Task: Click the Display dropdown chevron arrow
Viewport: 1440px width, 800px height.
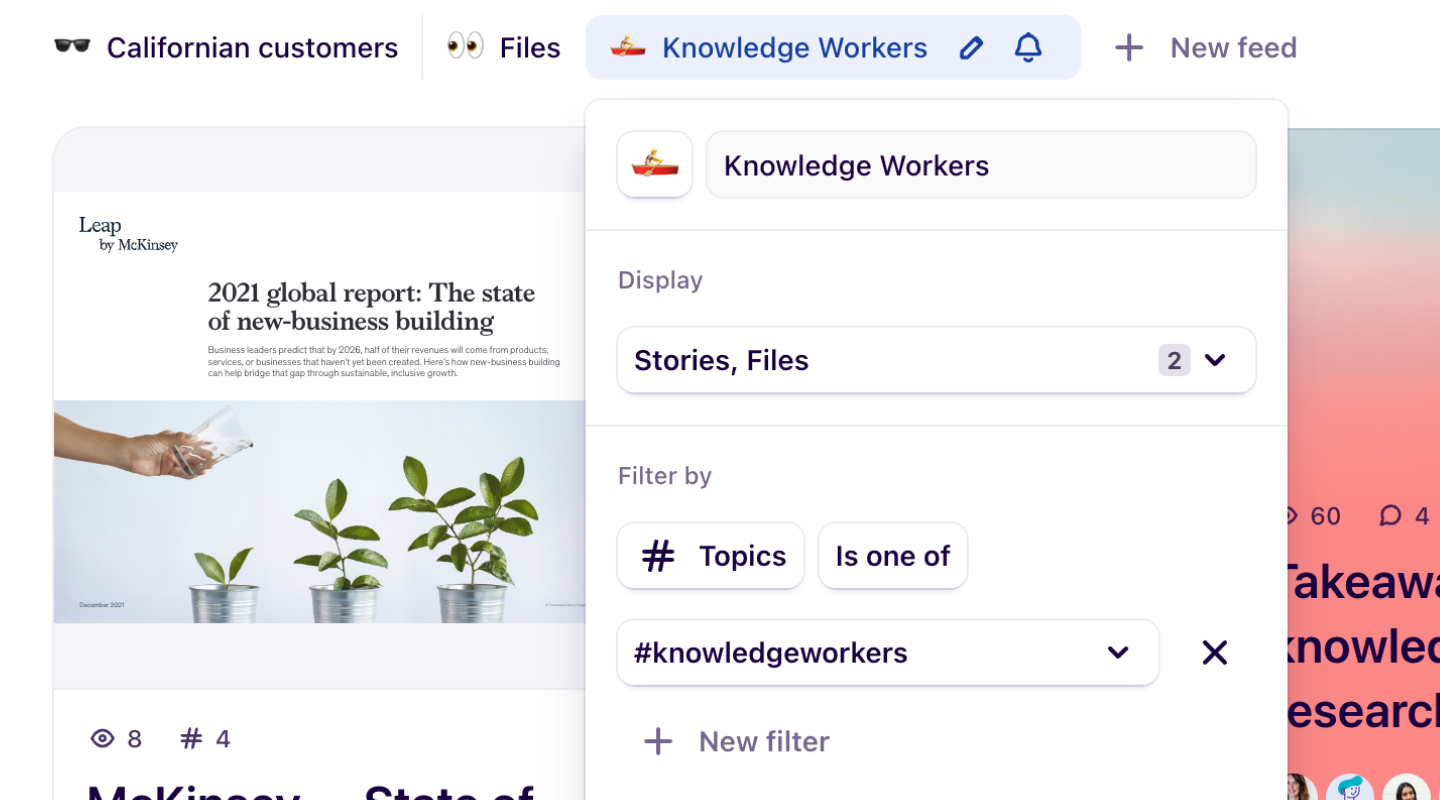Action: coord(1215,360)
